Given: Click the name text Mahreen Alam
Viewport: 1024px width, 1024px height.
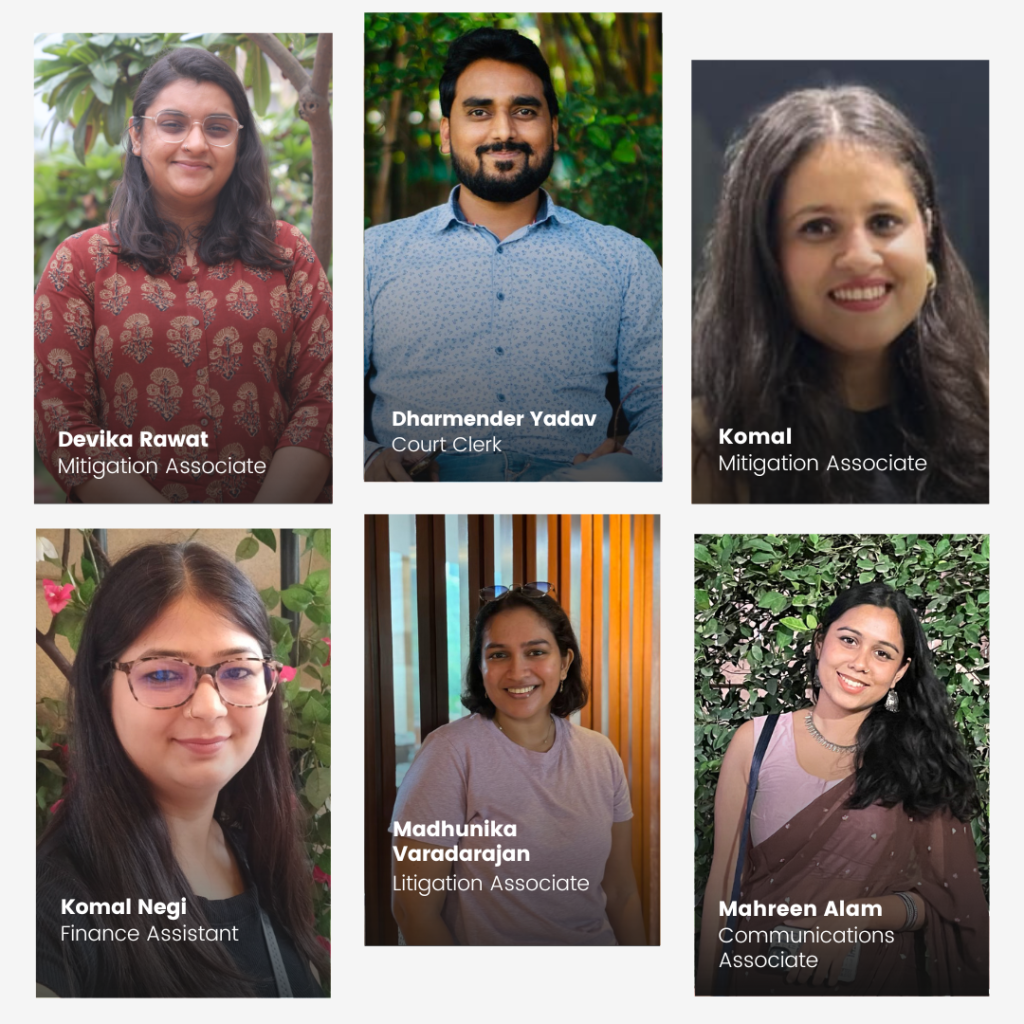Looking at the screenshot, I should click(x=800, y=908).
